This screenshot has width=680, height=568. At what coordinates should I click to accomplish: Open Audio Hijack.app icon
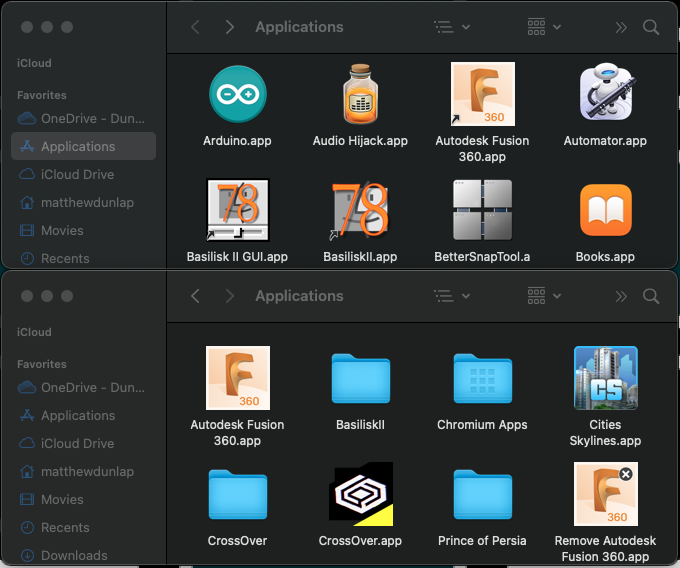(360, 94)
